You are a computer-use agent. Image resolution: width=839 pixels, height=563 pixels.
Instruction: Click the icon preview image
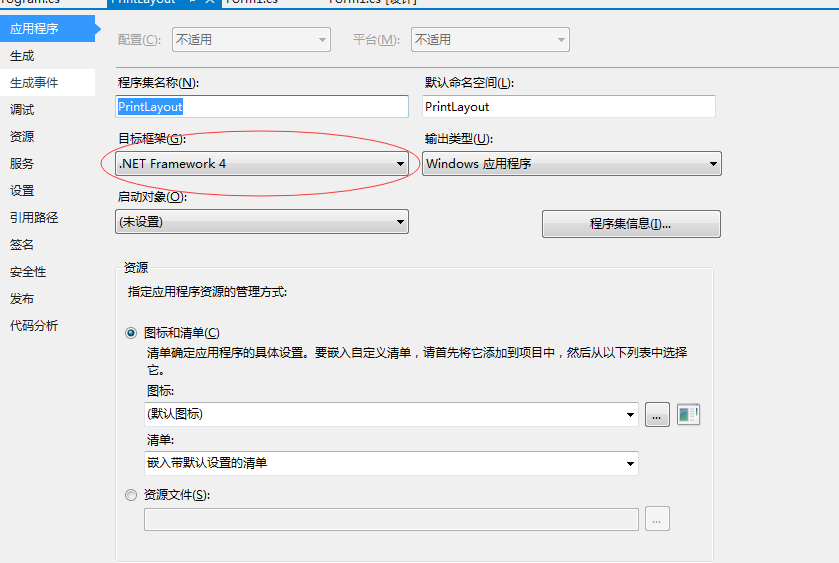tap(688, 414)
